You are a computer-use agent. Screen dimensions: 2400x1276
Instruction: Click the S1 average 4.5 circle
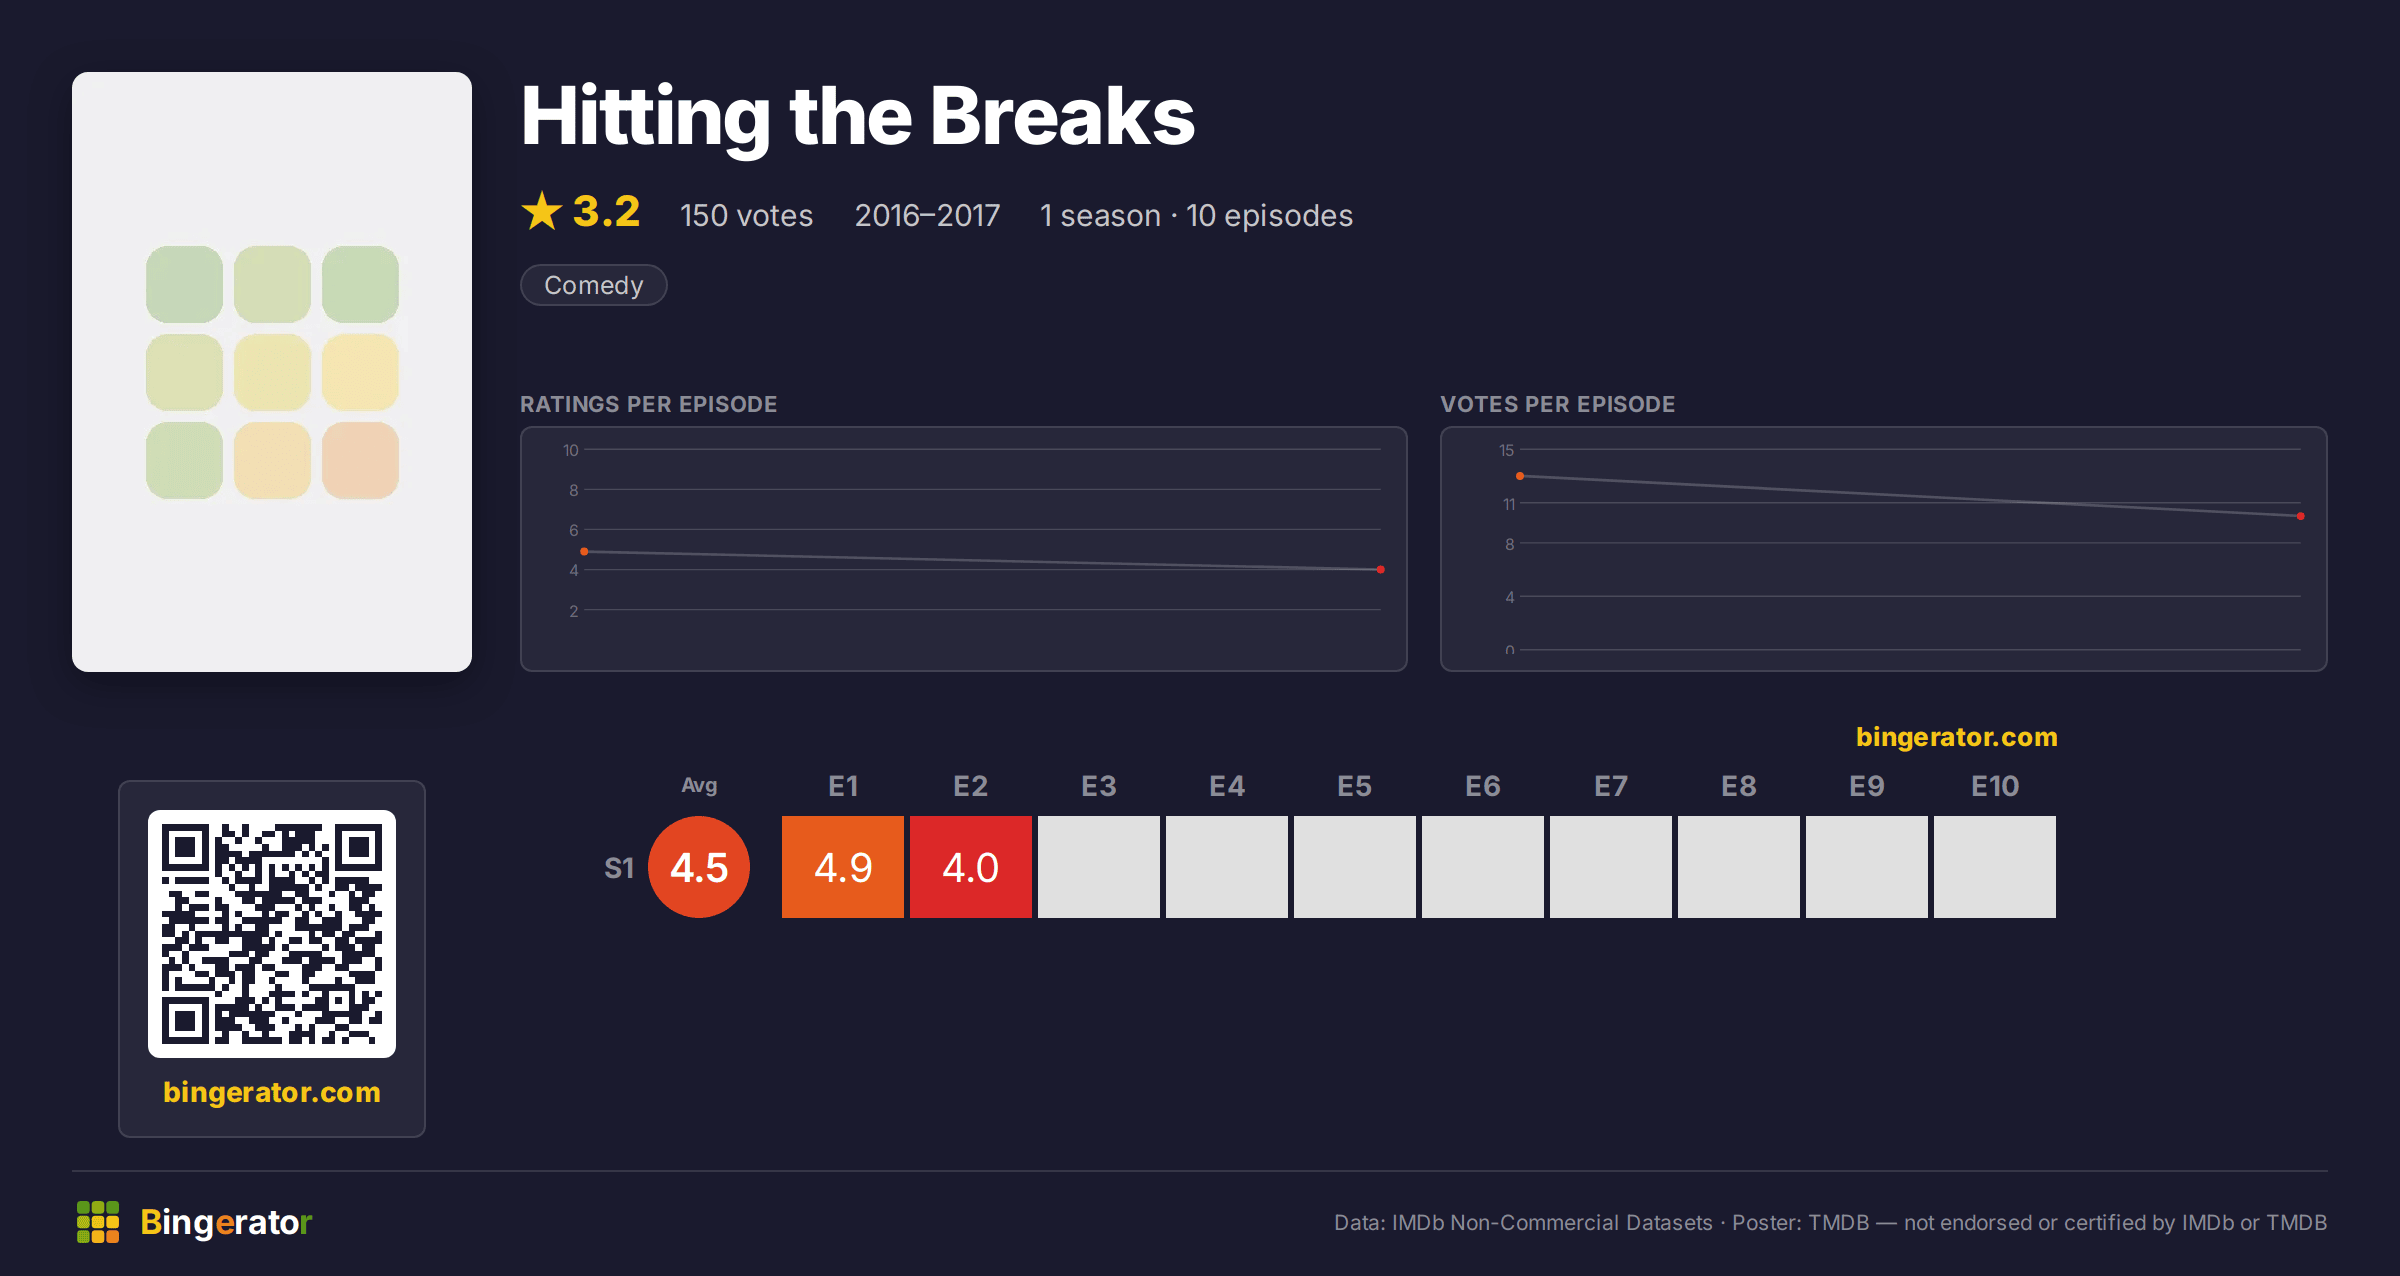coord(699,867)
